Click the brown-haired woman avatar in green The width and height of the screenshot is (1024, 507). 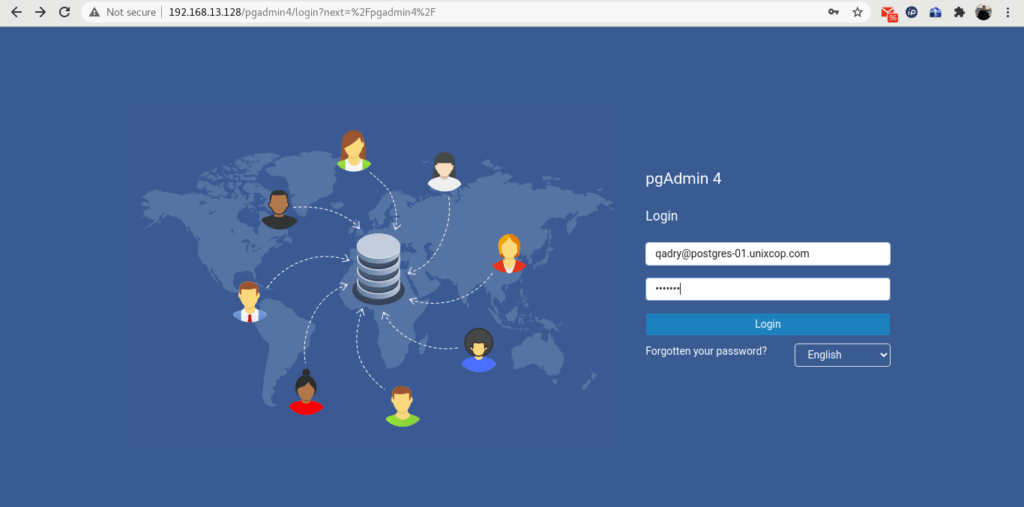pyautogui.click(x=353, y=151)
